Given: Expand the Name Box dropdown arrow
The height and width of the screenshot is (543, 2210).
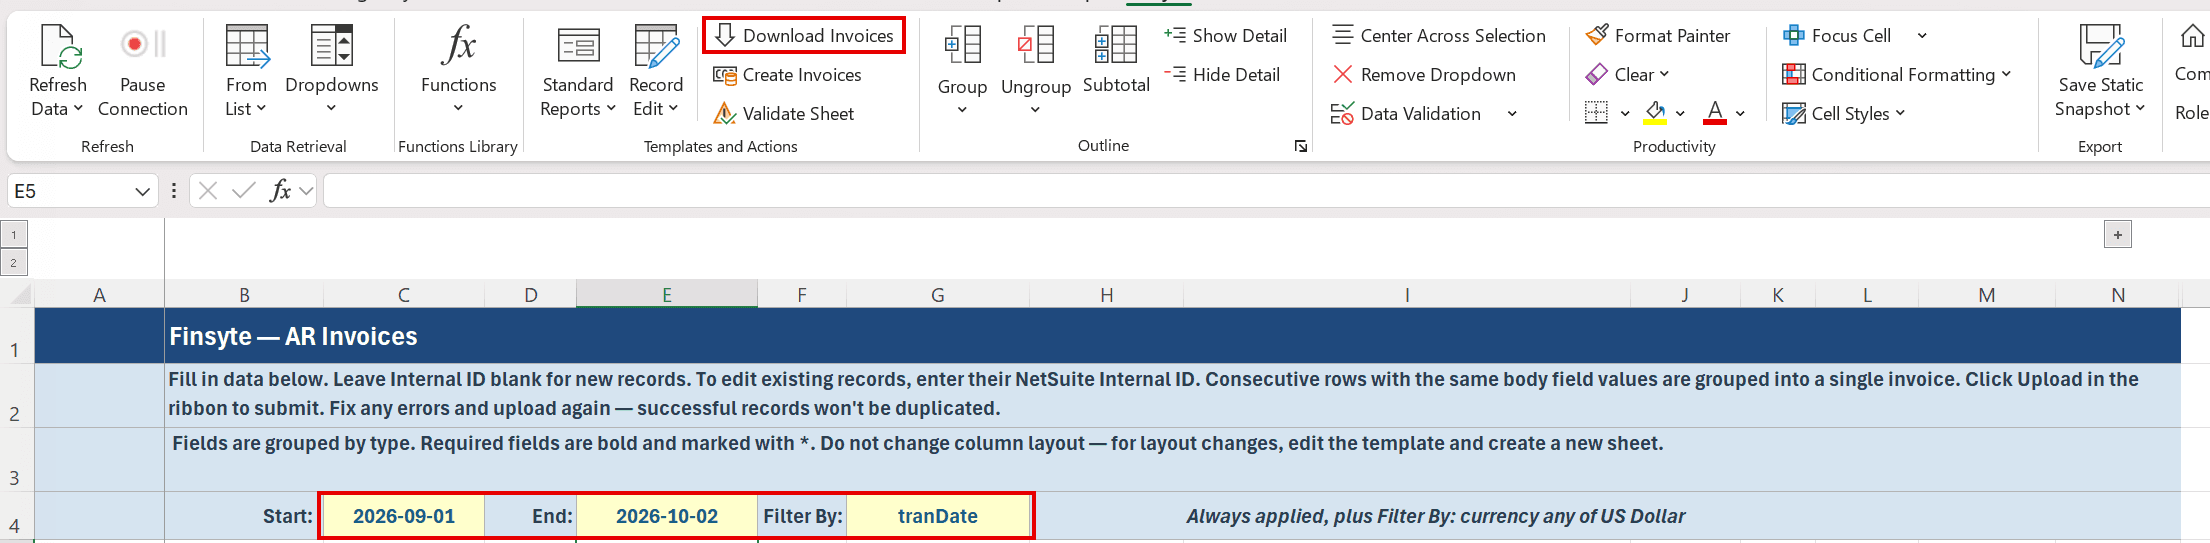Looking at the screenshot, I should [143, 191].
